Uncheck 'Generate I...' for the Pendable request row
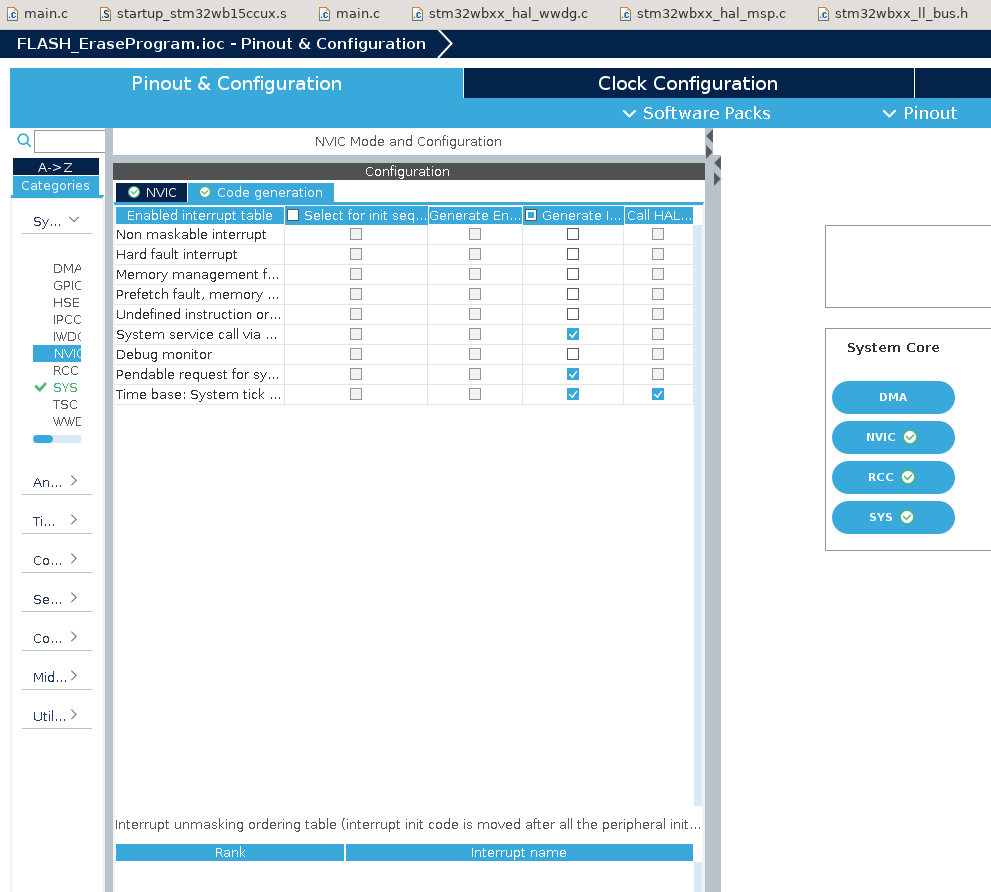991x892 pixels. [573, 374]
